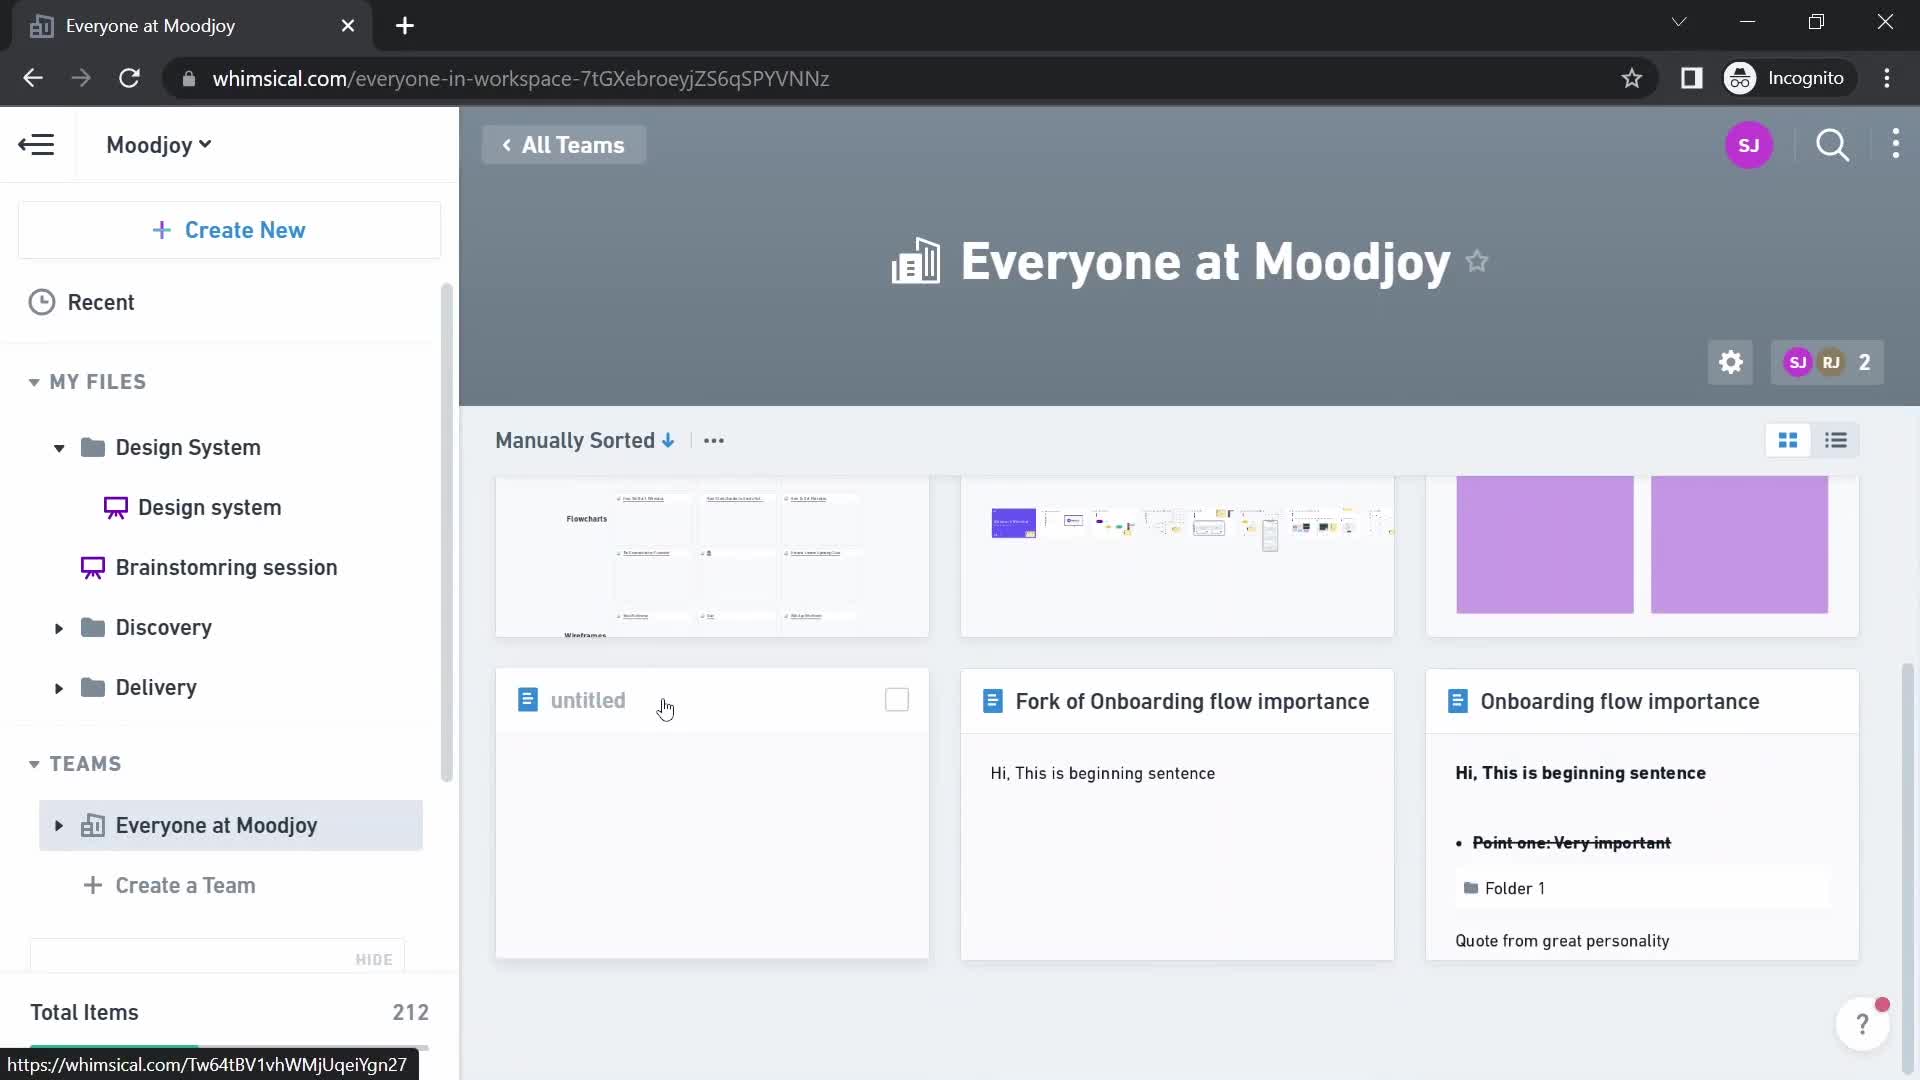1920x1080 pixels.
Task: Favorite Everyone at Moodjoy with the star
Action: pyautogui.click(x=1477, y=262)
